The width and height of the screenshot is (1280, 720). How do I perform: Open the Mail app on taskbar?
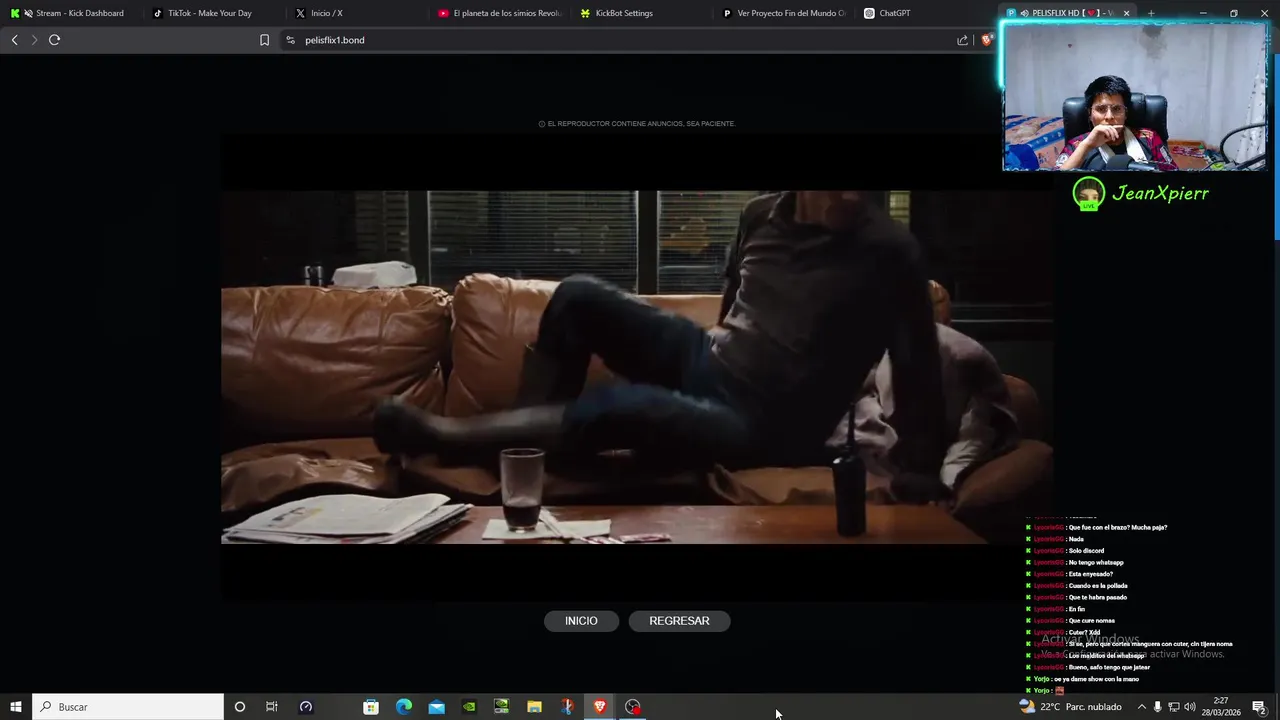click(437, 707)
